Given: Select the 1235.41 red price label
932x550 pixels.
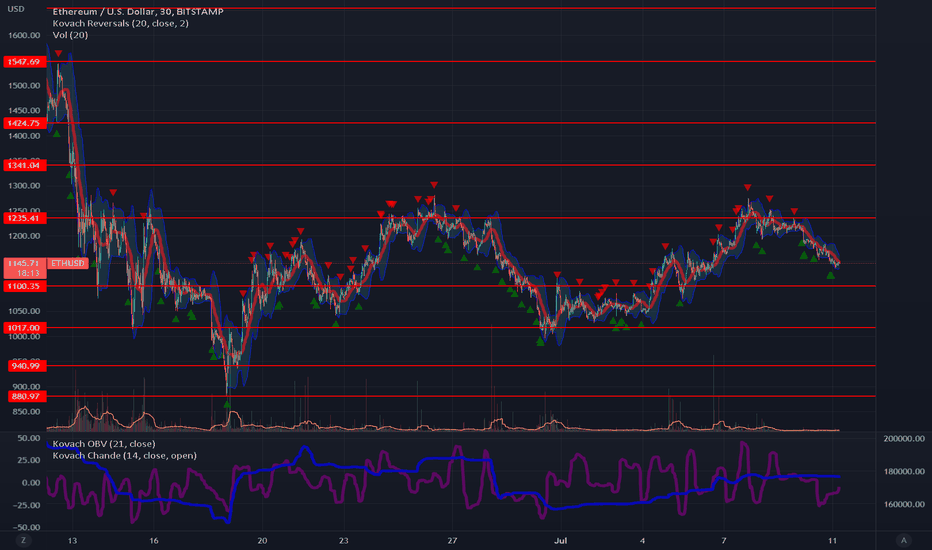Looking at the screenshot, I should point(24,218).
